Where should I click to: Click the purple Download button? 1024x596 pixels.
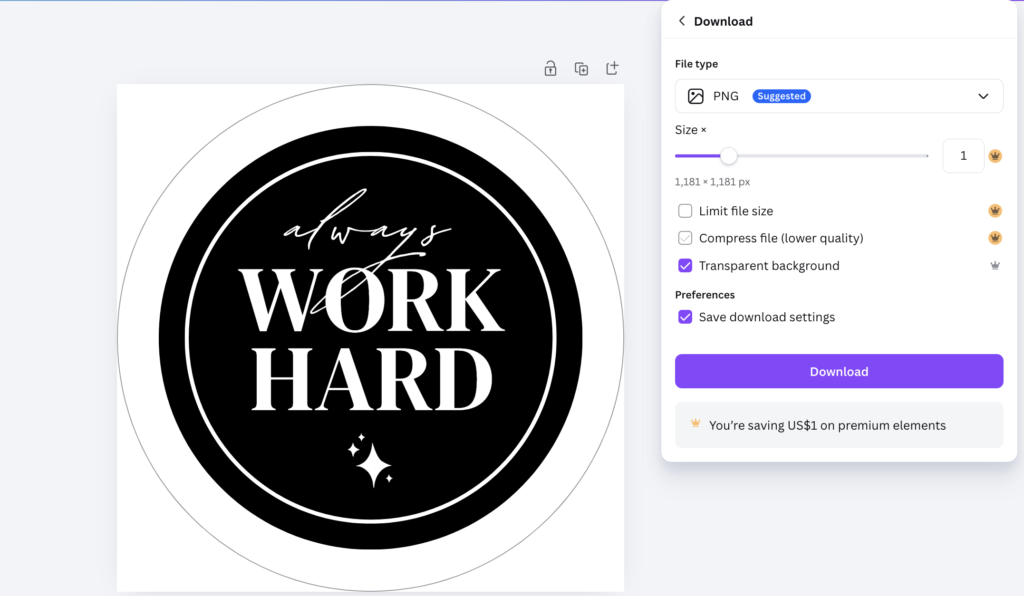(839, 371)
